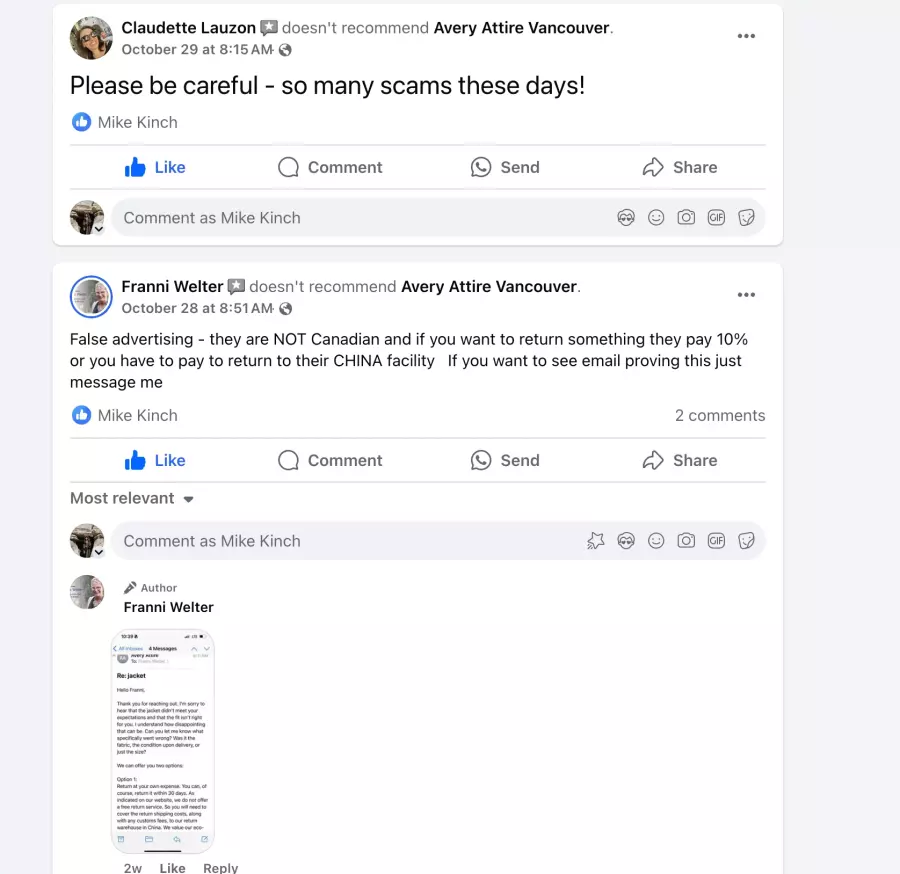Image resolution: width=900 pixels, height=874 pixels.
Task: Click star icon in Franni's comment box
Action: coord(596,541)
